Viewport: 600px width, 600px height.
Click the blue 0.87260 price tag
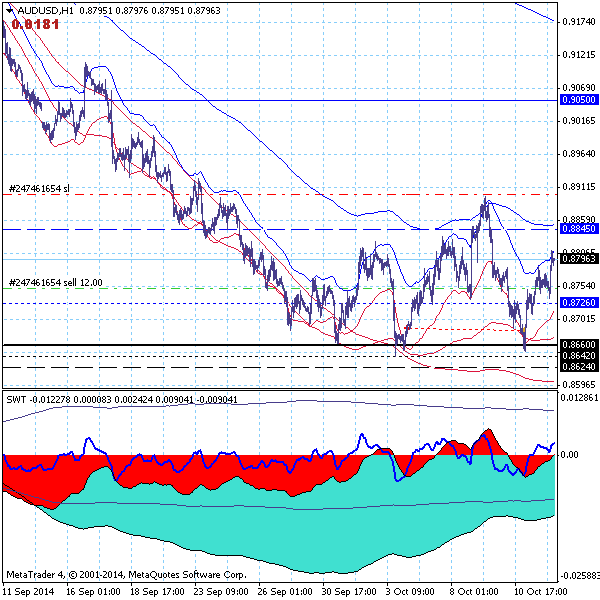579,302
